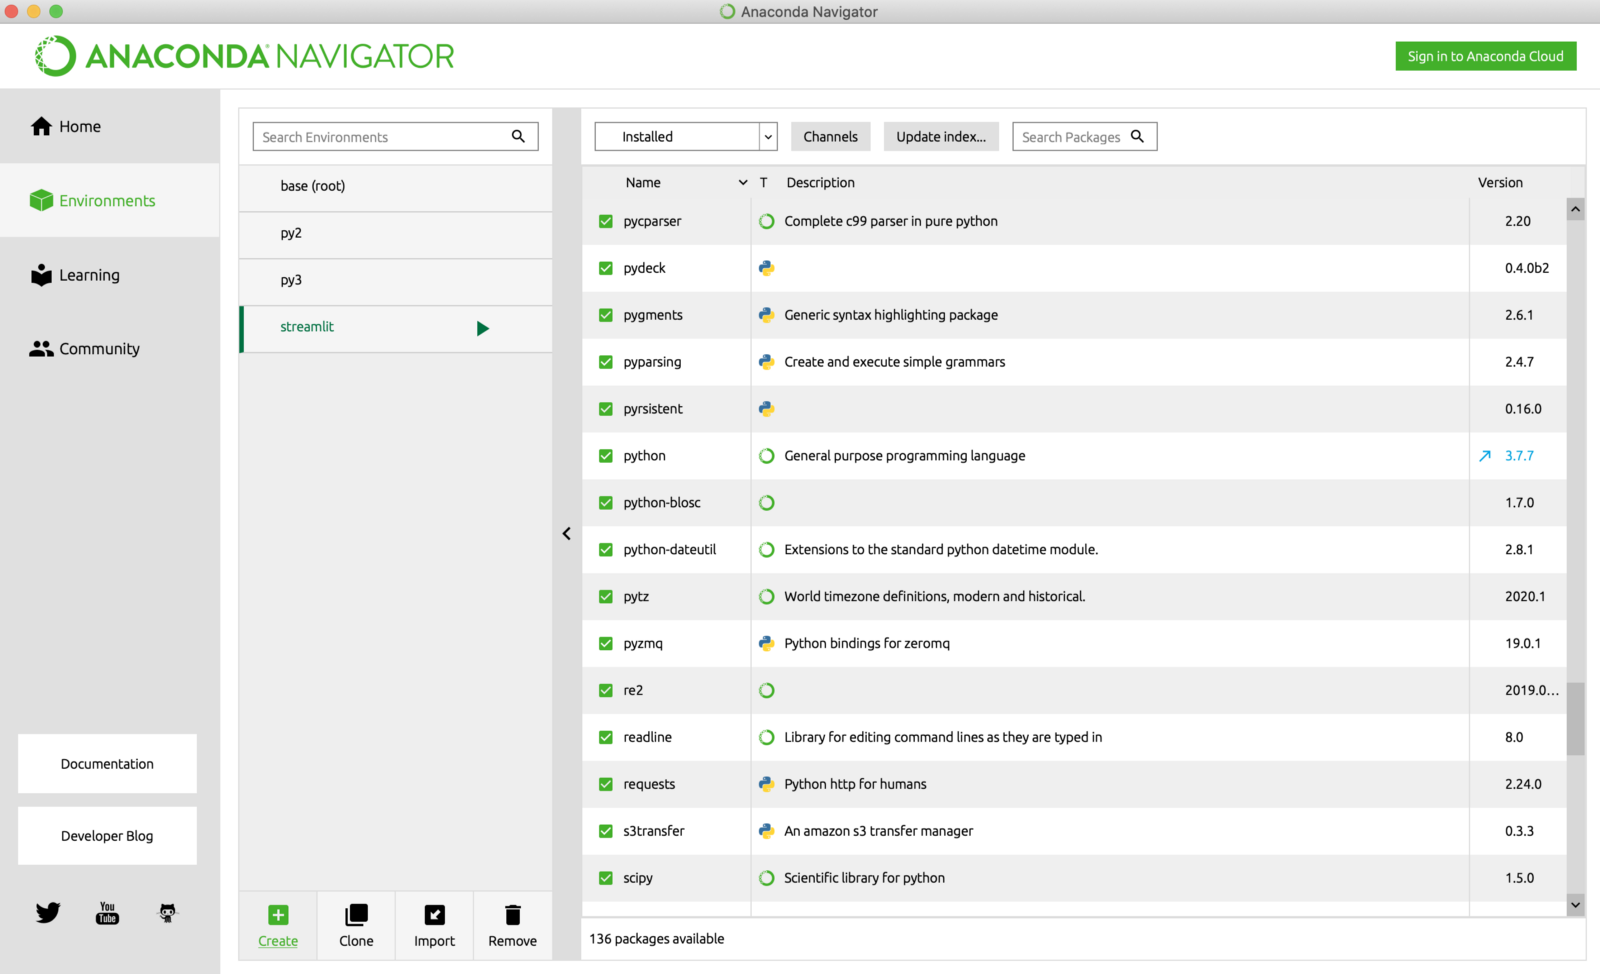Image resolution: width=1600 pixels, height=974 pixels.
Task: Open the GitHub icon link
Action: [168, 912]
